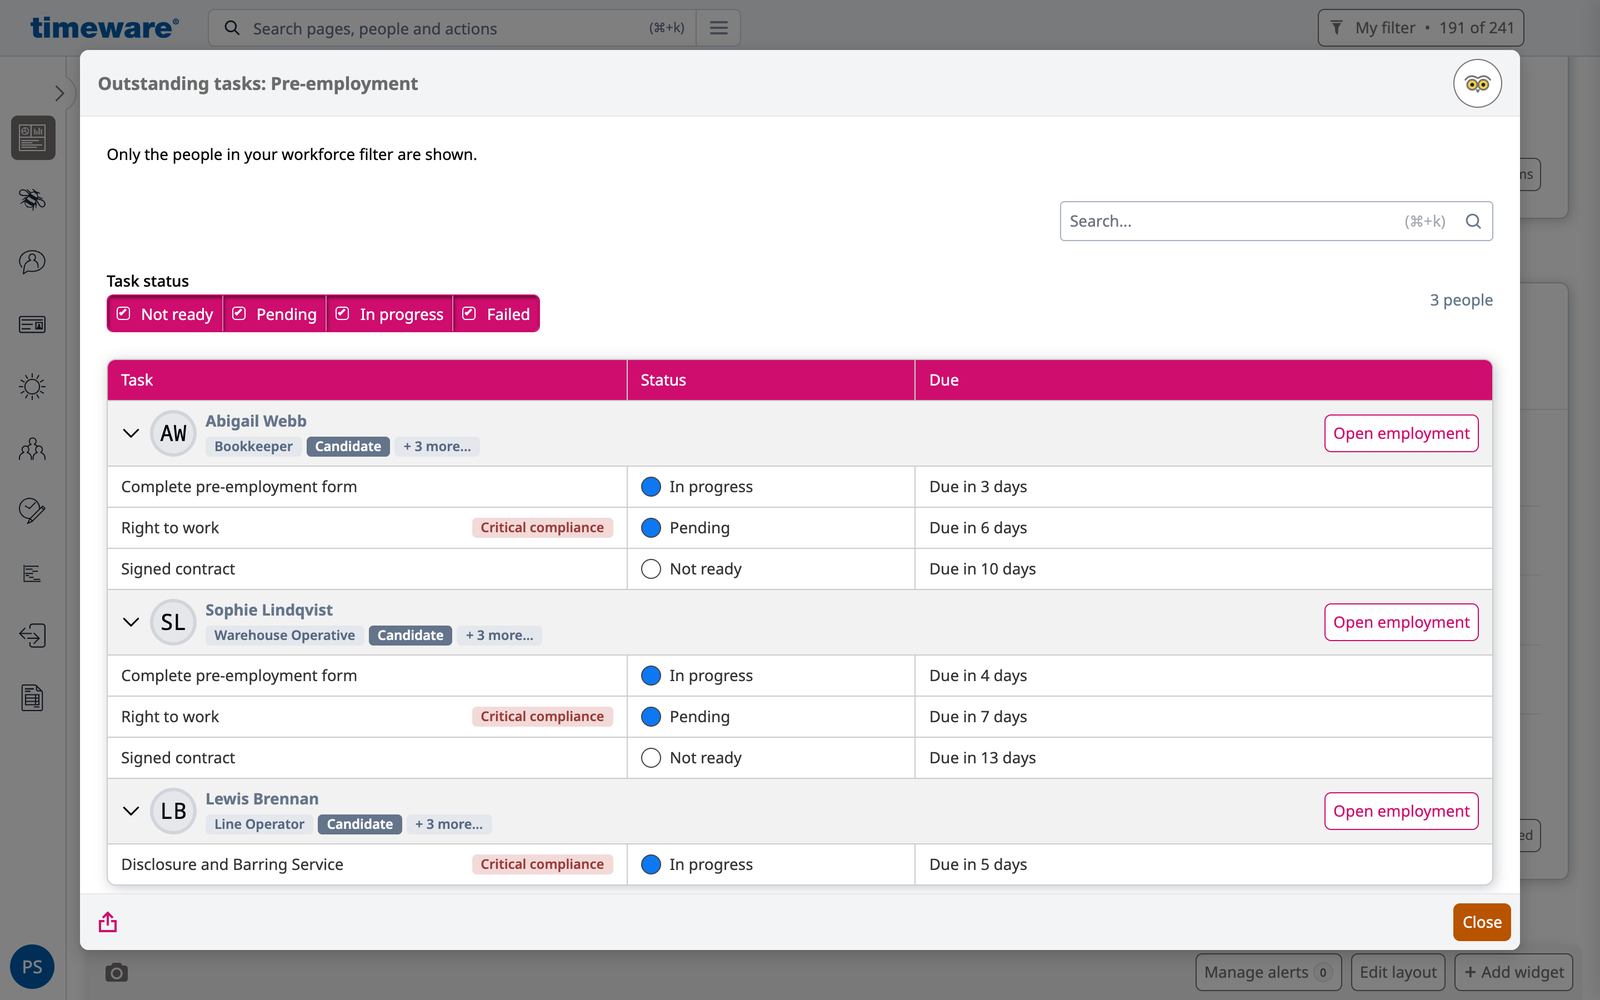Viewport: 1600px width, 1000px height.
Task: Expand the left sidebar chevron
Action: click(x=60, y=93)
